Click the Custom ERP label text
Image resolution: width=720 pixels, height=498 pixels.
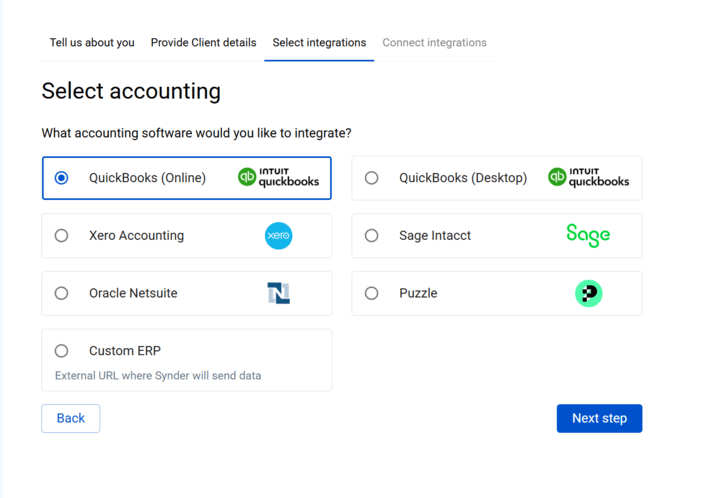[125, 351]
